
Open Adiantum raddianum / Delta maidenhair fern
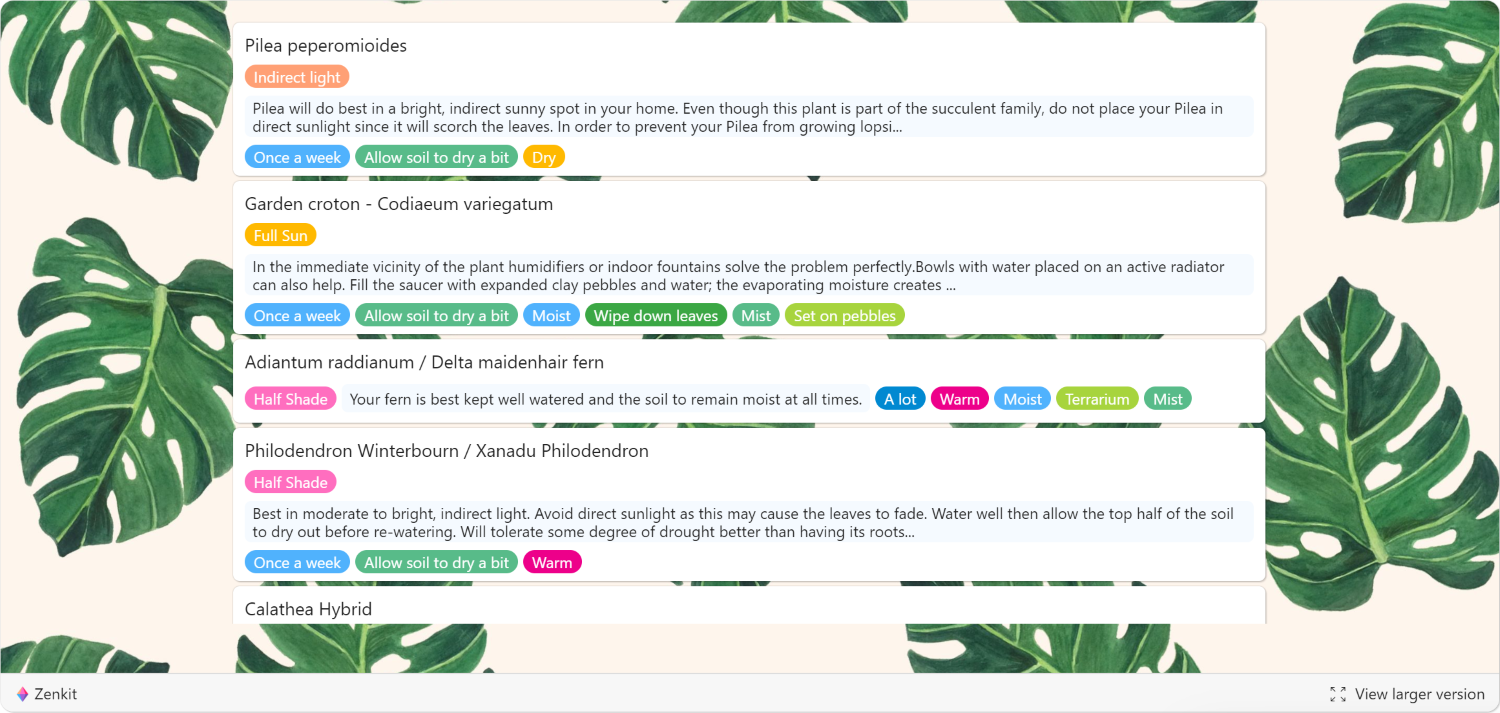pos(424,362)
